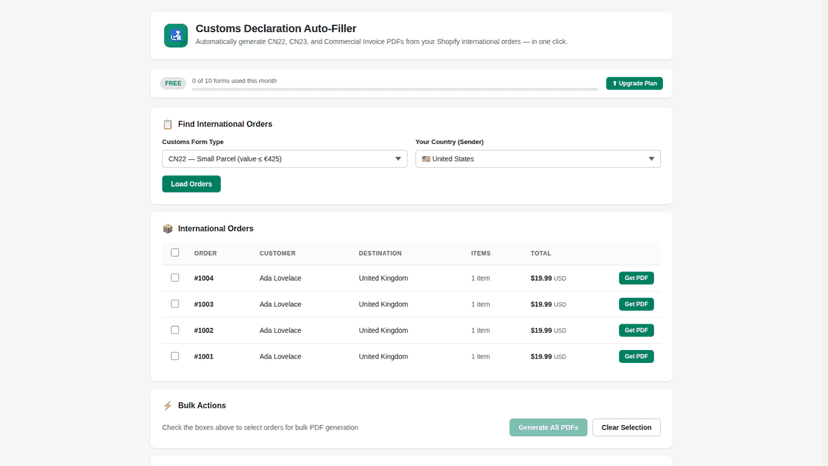828x466 pixels.
Task: Tick the select-all checkbox in table header
Action: click(x=175, y=253)
